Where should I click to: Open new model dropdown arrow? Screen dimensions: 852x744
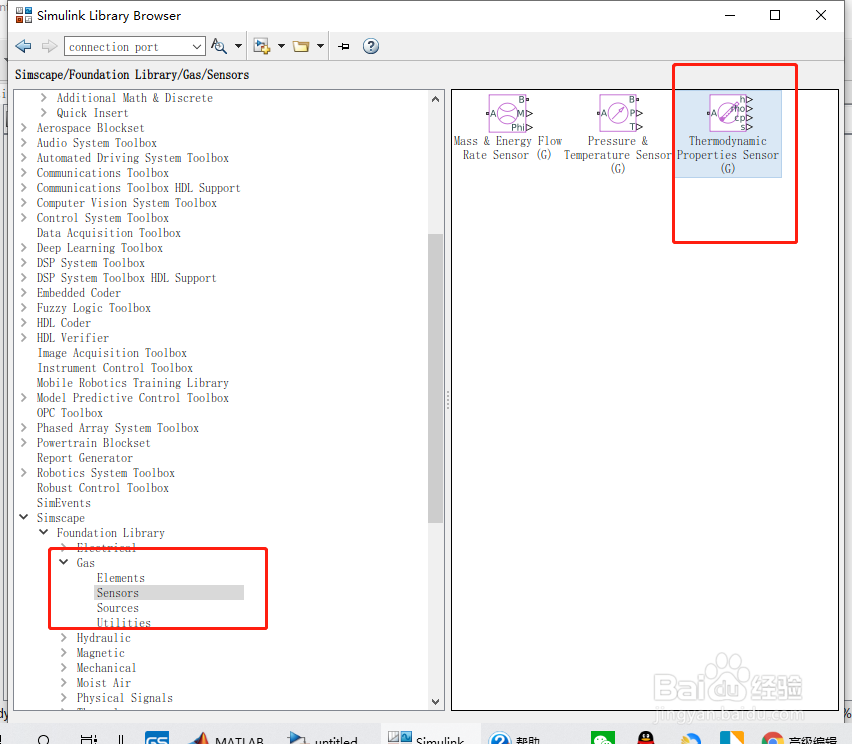281,46
